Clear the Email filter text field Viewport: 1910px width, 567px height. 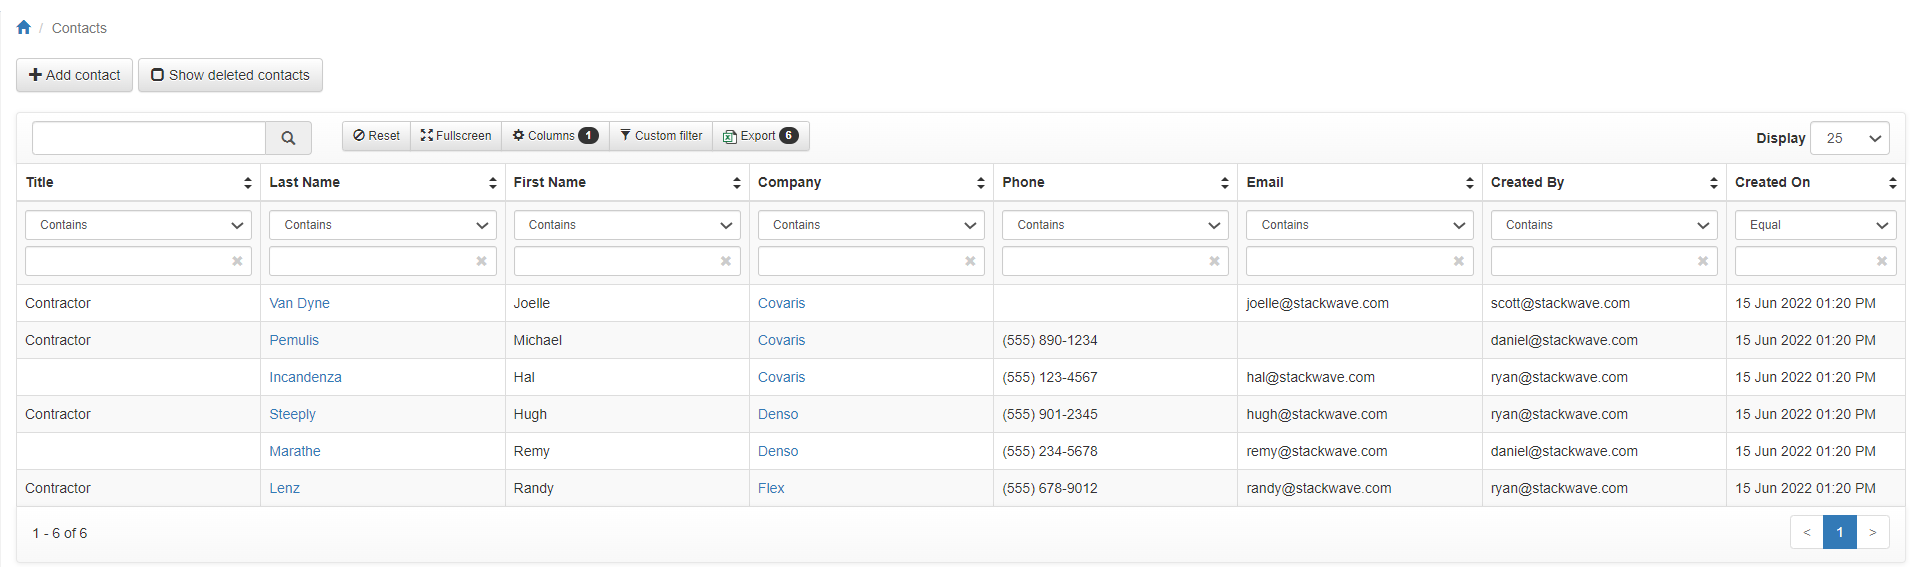click(1458, 261)
